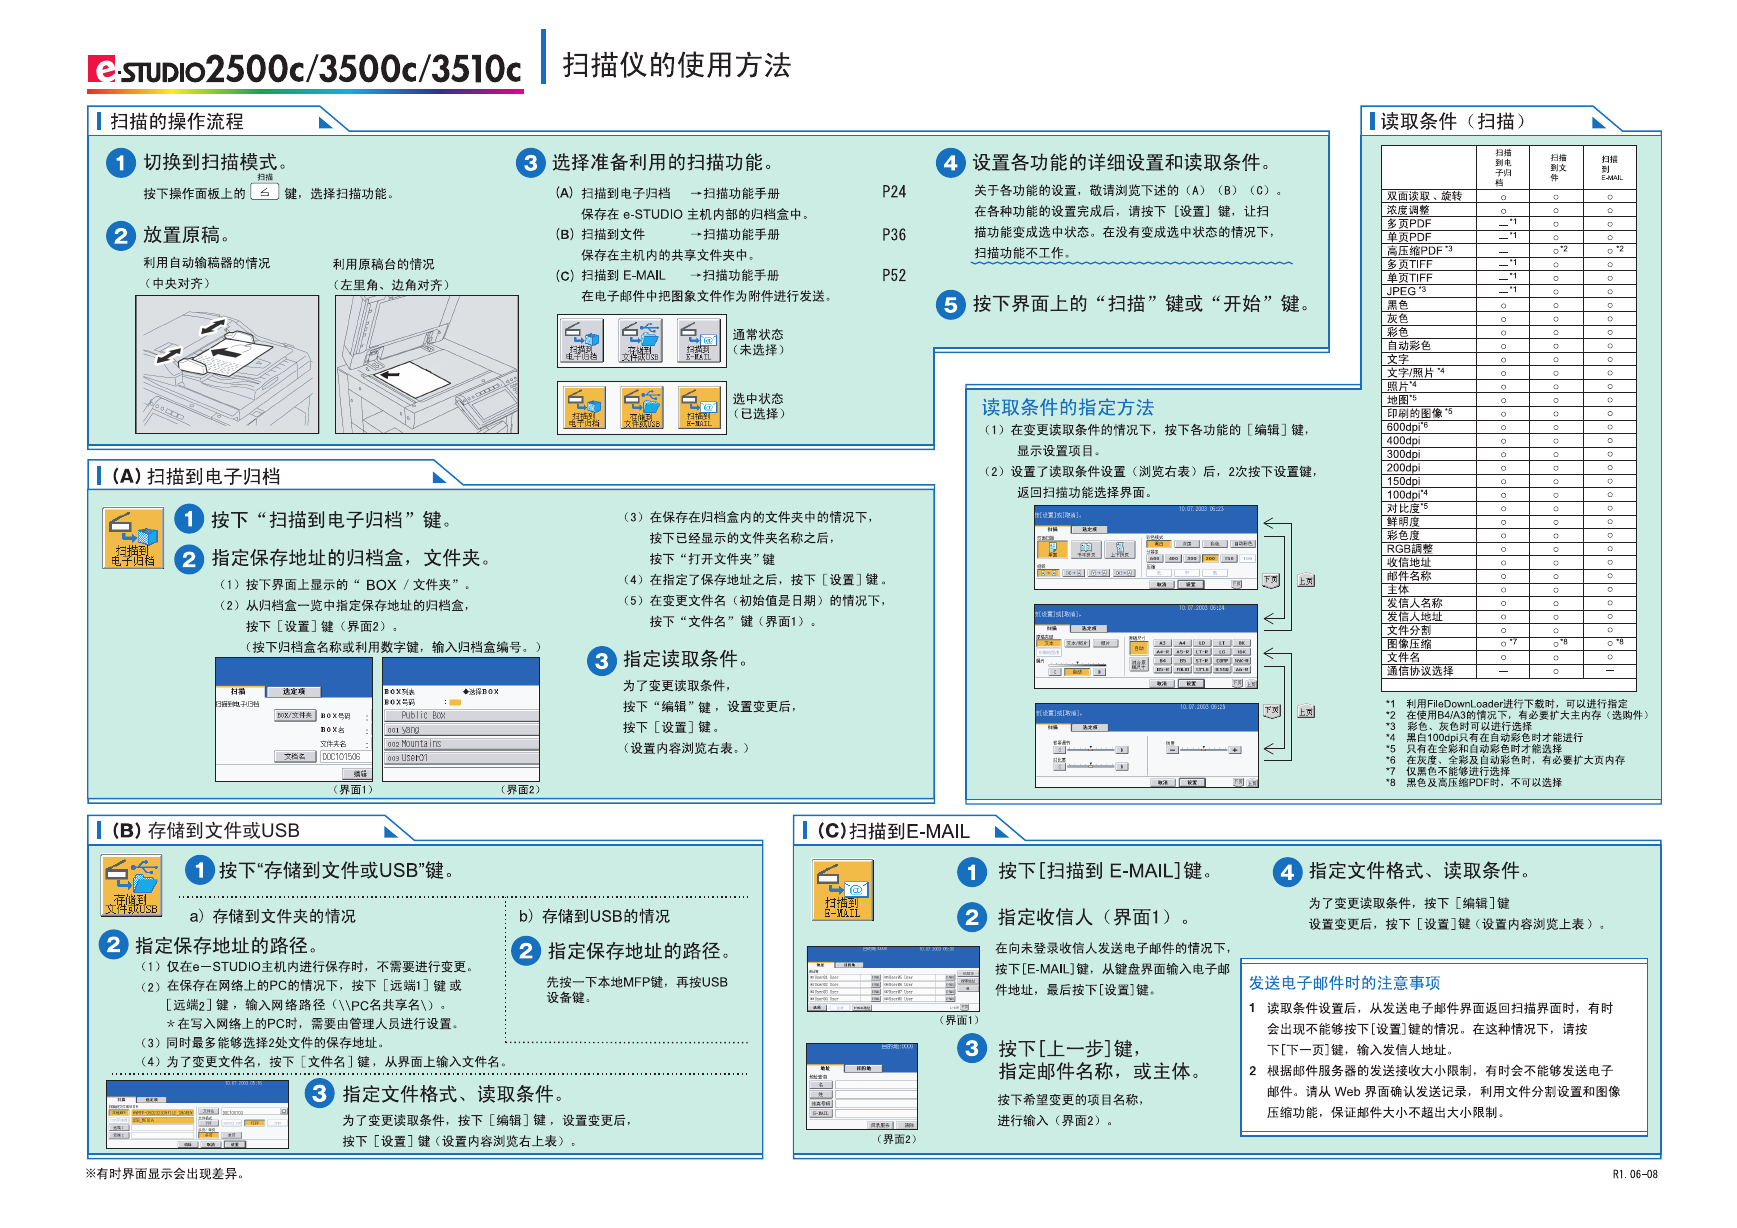The image size is (1737, 1228).
Task: Click the RGB調整 row label in the table
Action: point(1409,548)
